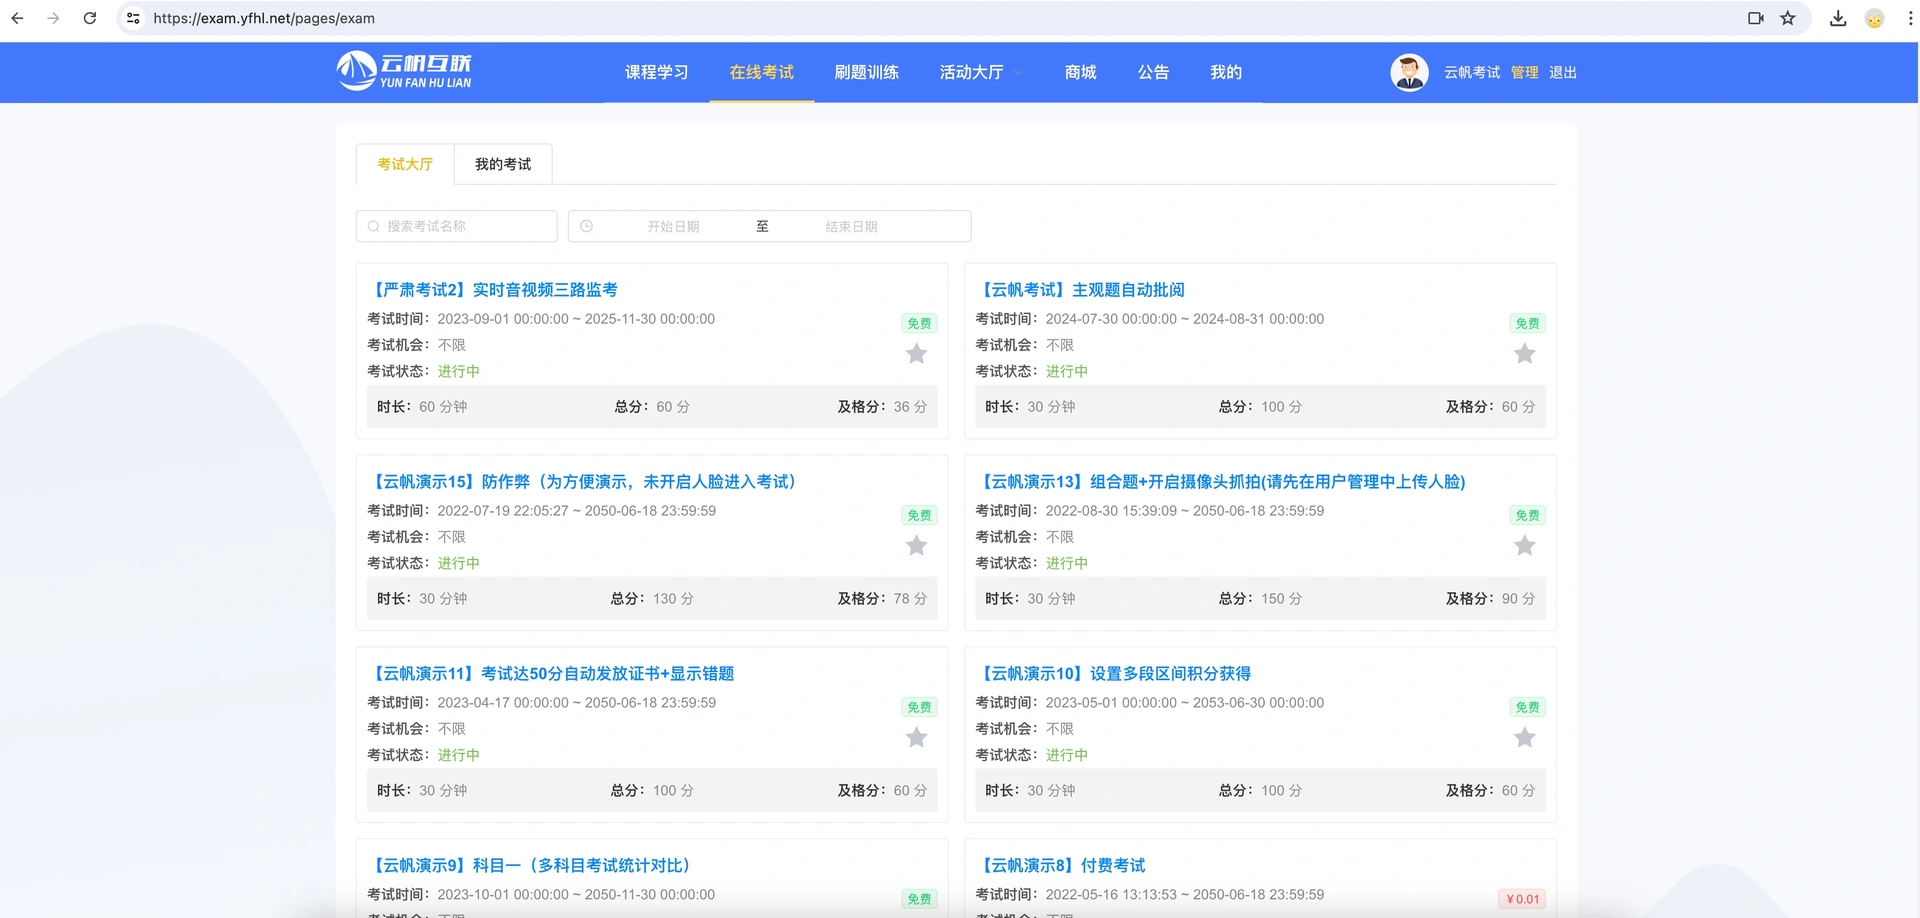Screen dimensions: 1920x918
Task: Open 【云帆演示11】考试达50分 exam
Action: [551, 674]
